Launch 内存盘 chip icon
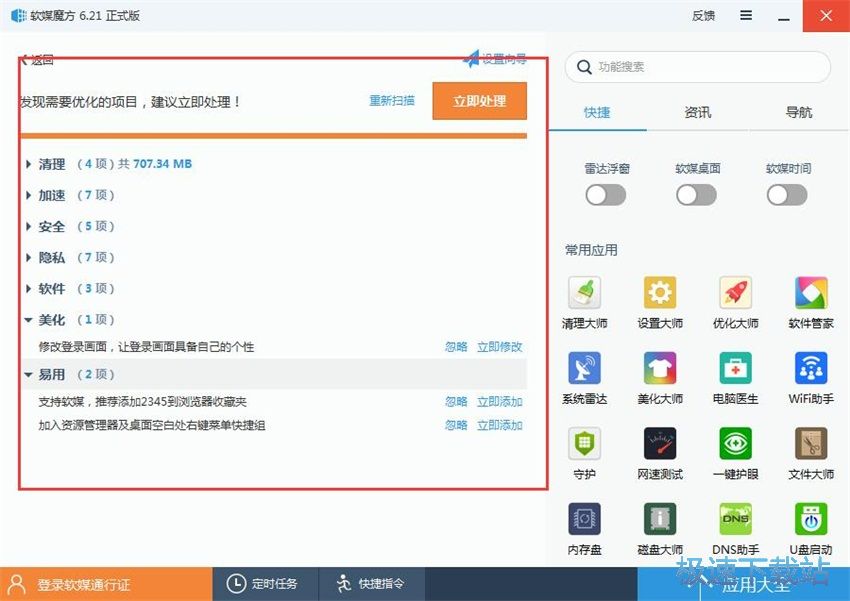Screen dimensions: 850x601 584,519
